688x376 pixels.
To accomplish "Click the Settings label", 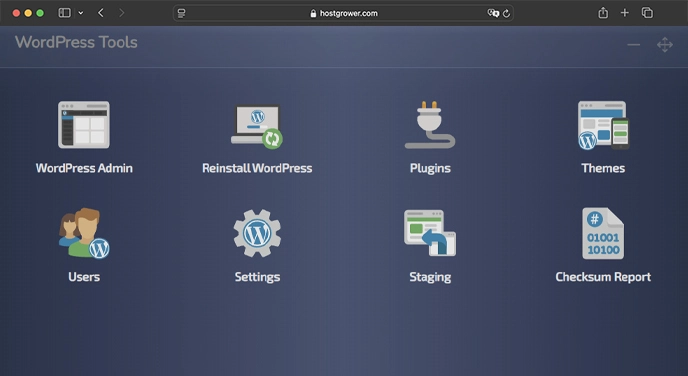I will pos(257,277).
